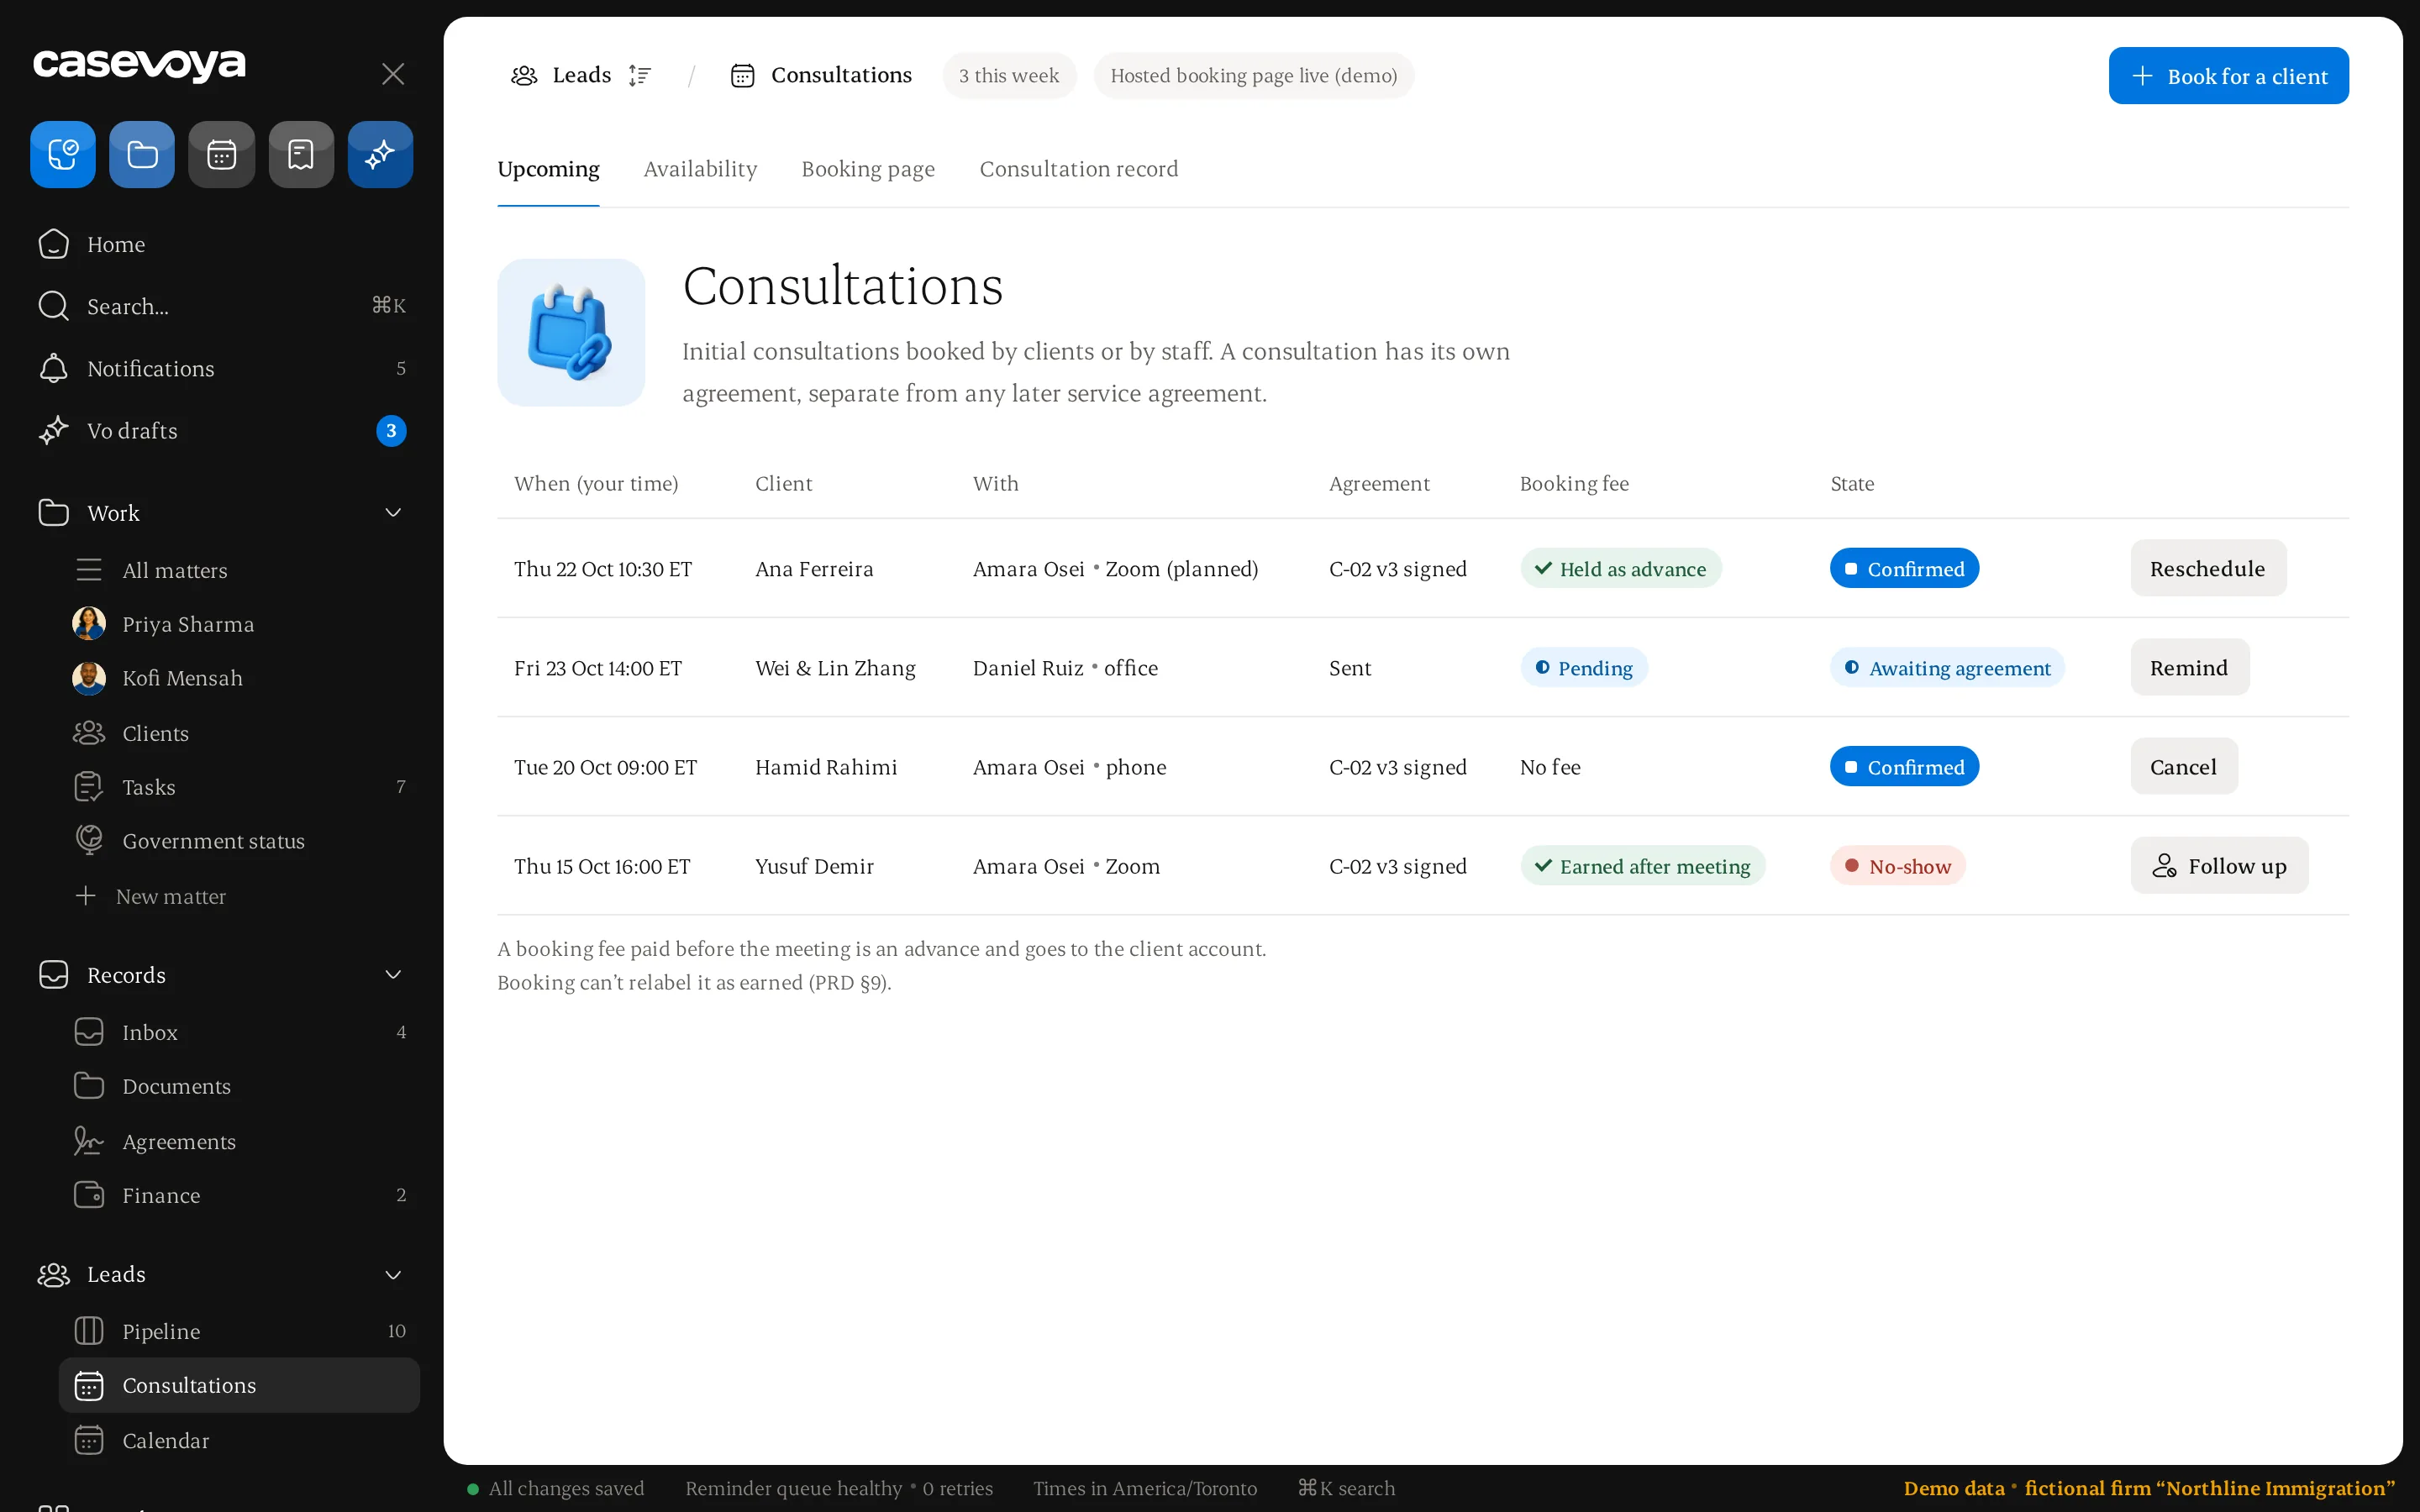The width and height of the screenshot is (2420, 1512).
Task: Open Kofi Mensah matter
Action: click(239, 678)
